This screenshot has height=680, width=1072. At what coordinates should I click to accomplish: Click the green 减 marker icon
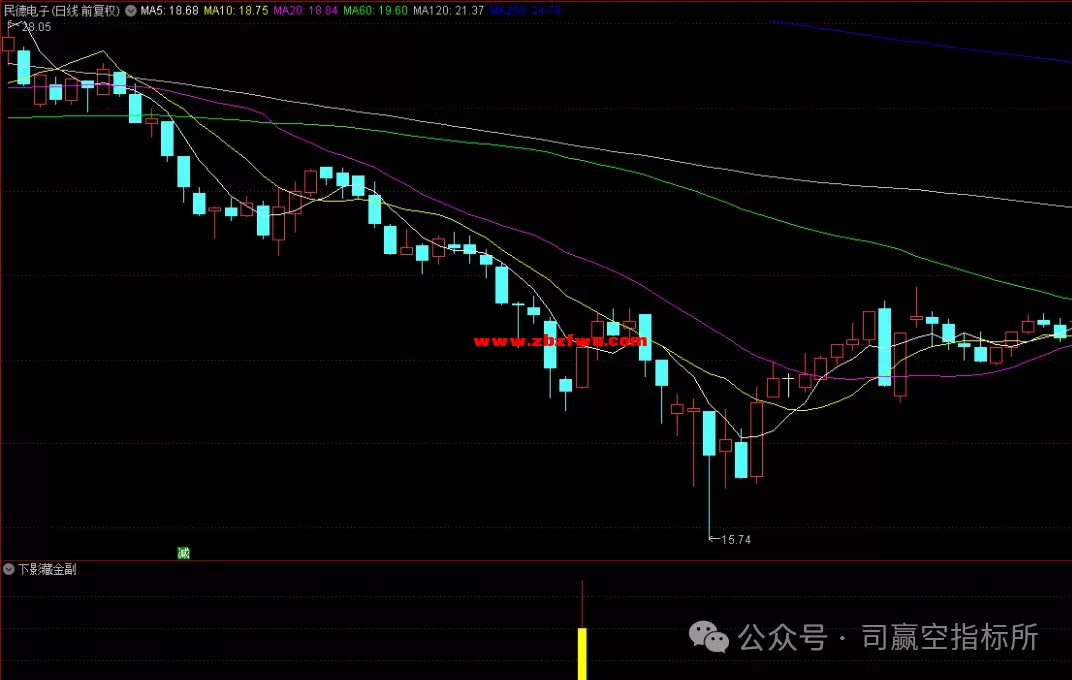click(x=183, y=553)
